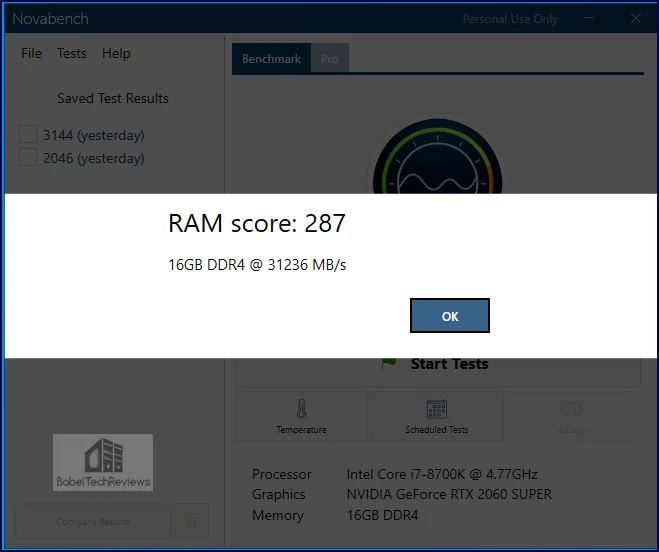The height and width of the screenshot is (552, 659).
Task: Switch to the Pro tab
Action: [330, 58]
